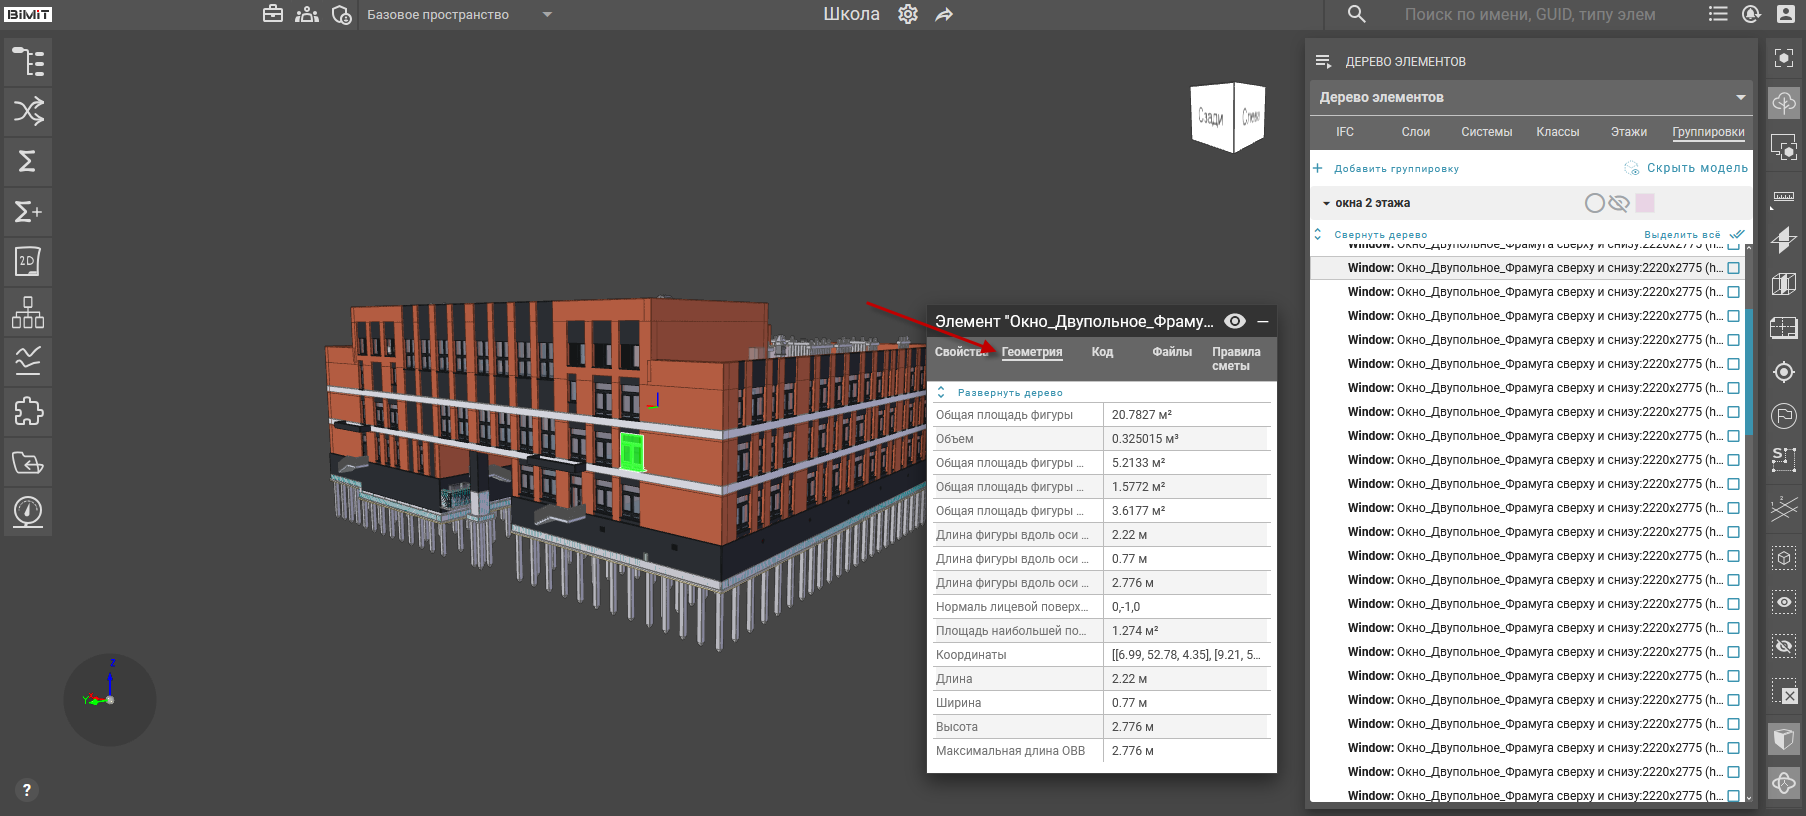This screenshot has width=1806, height=816.
Task: Select the radio circle for окна 2 этажа
Action: pyautogui.click(x=1595, y=203)
